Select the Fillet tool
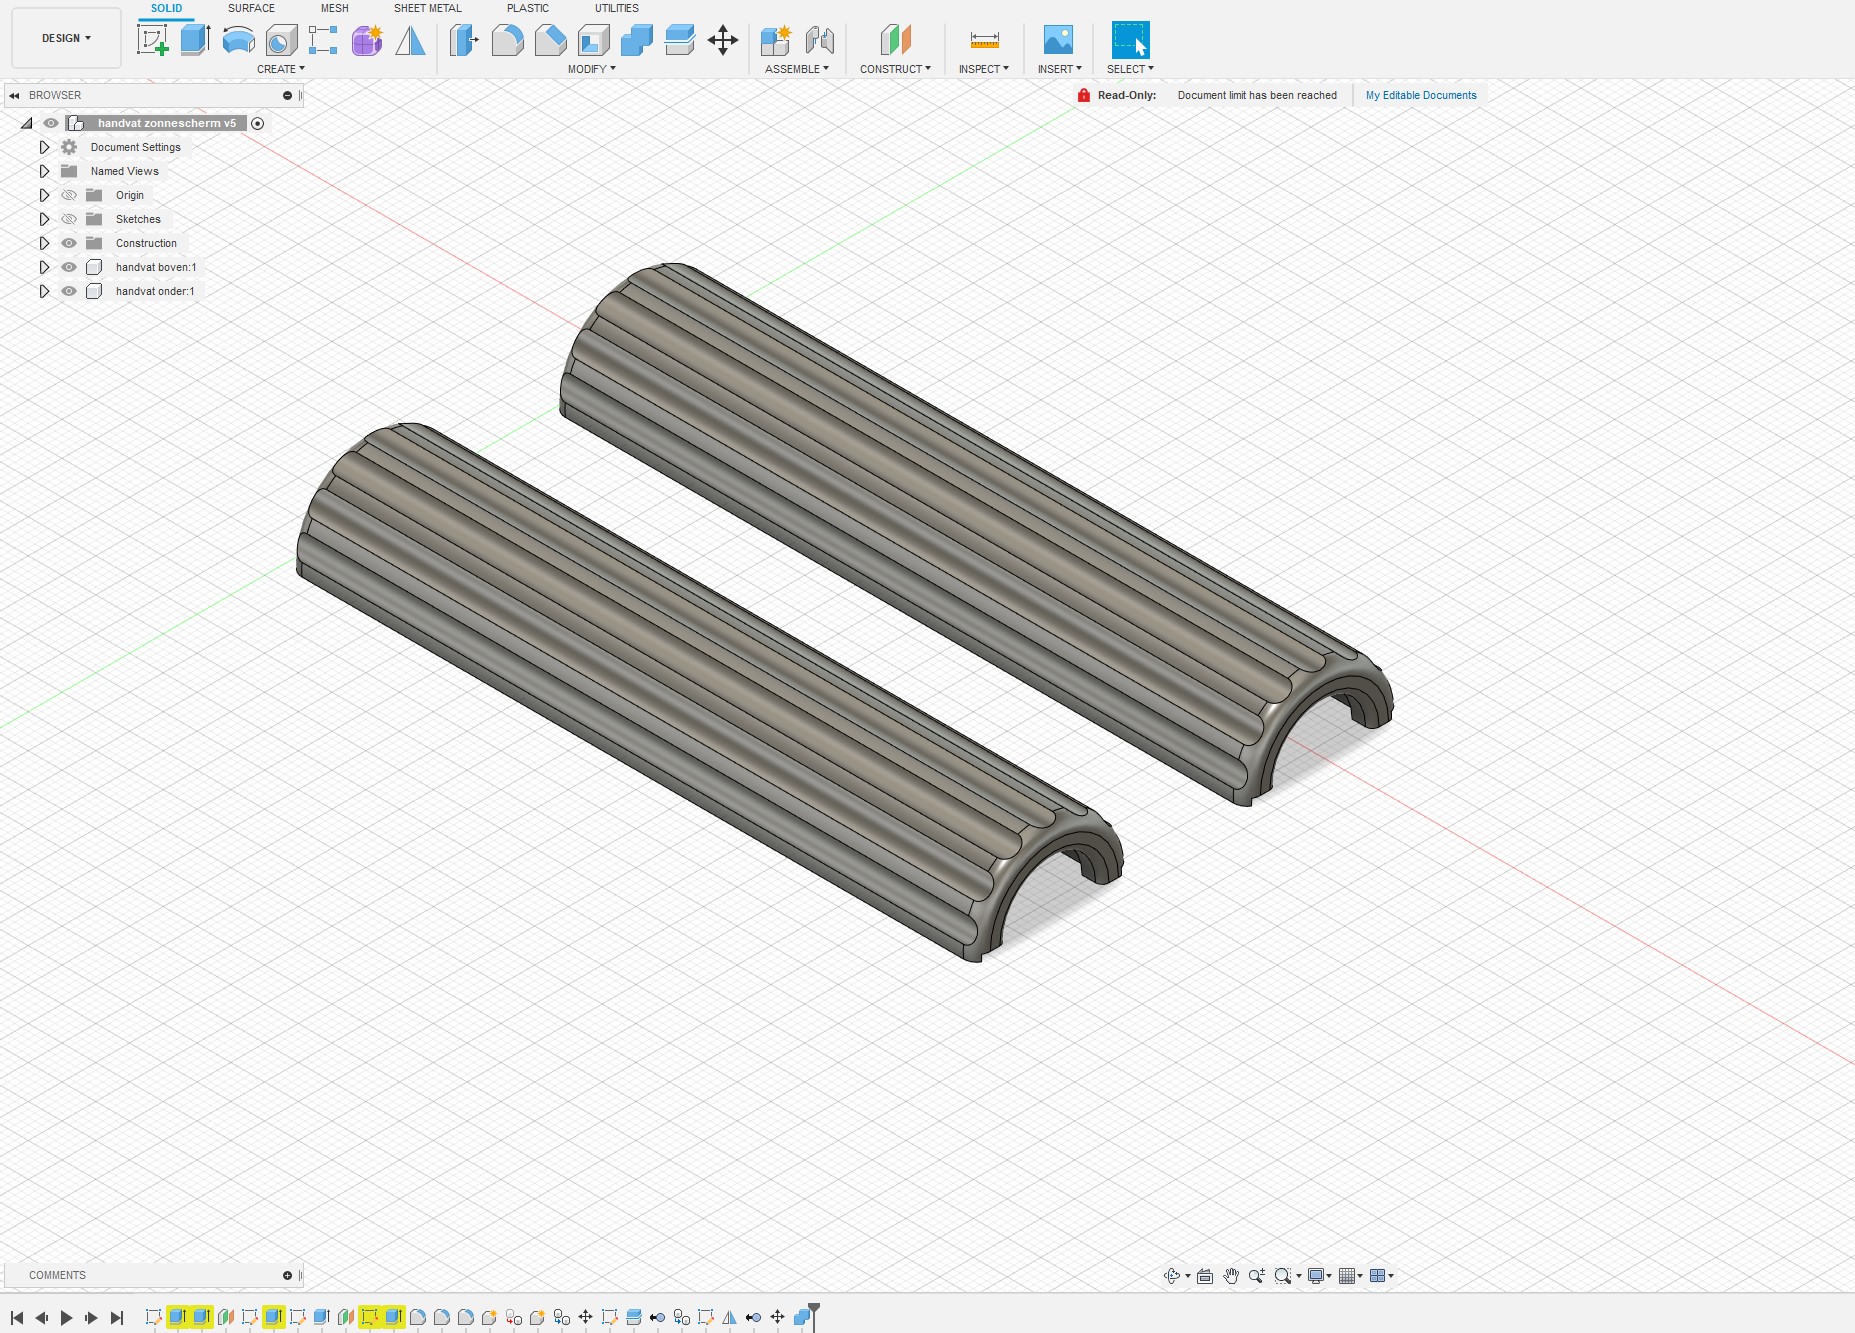 507,40
